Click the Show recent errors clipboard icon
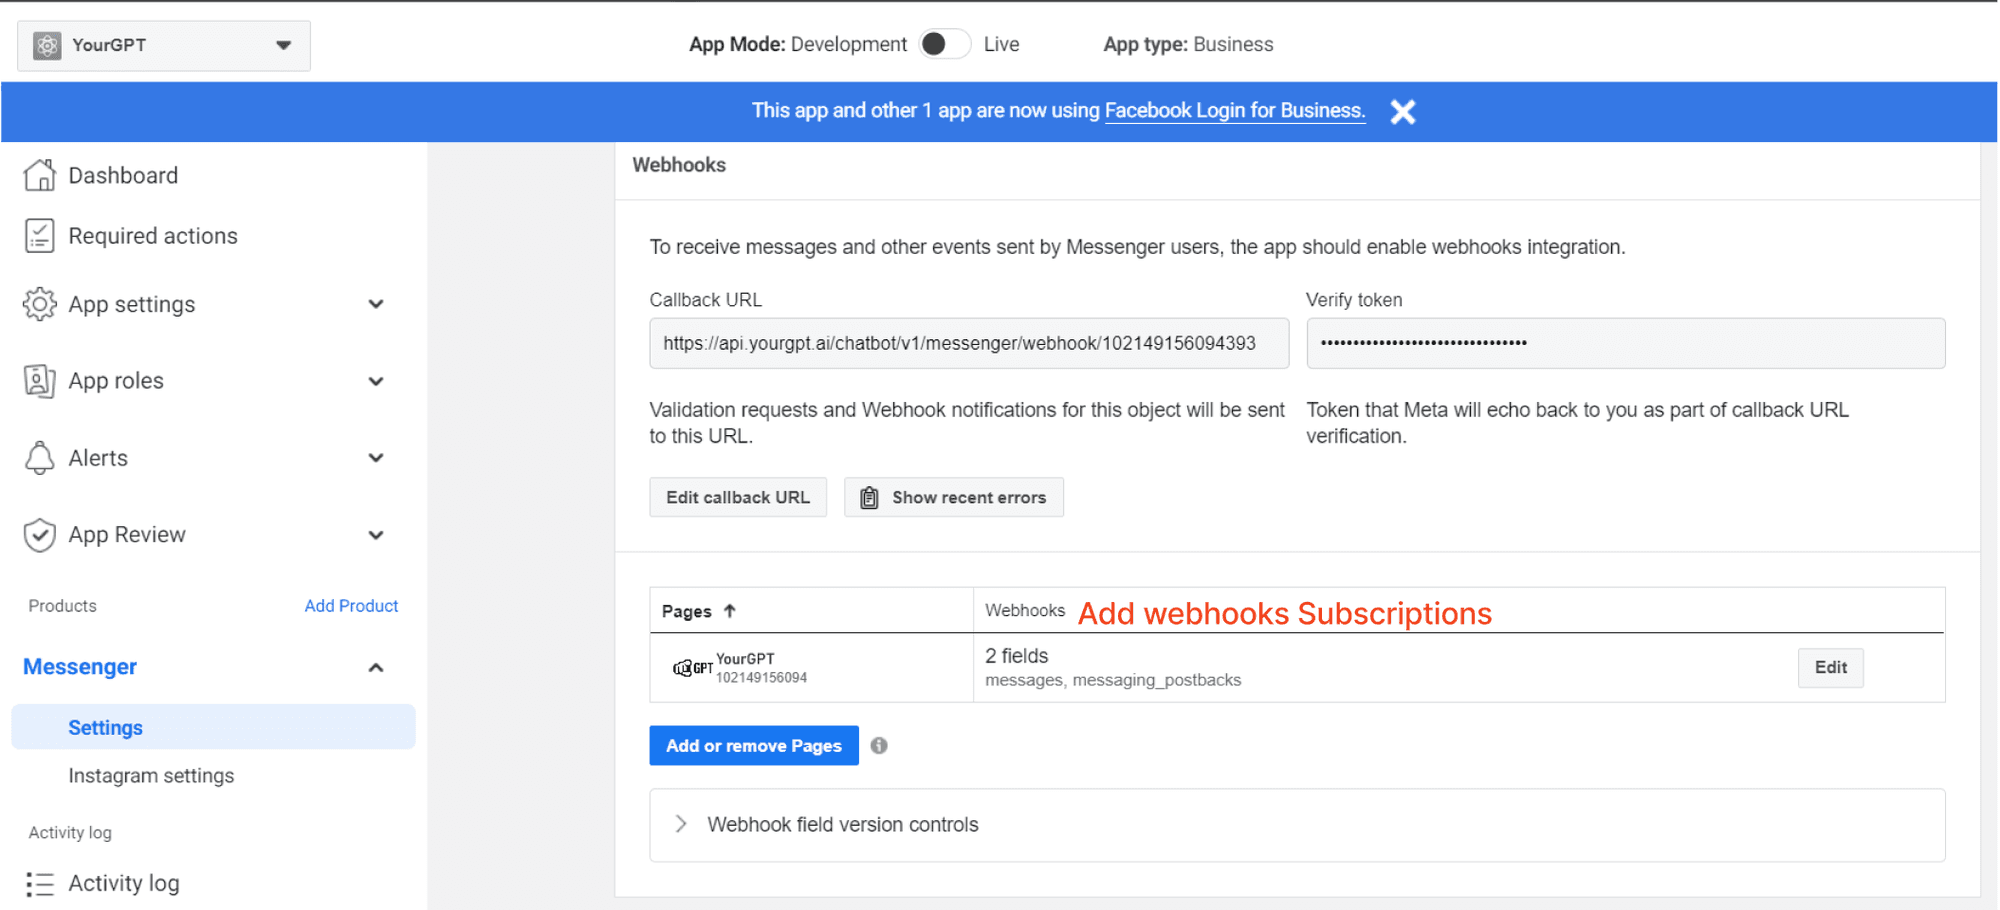 click(869, 496)
